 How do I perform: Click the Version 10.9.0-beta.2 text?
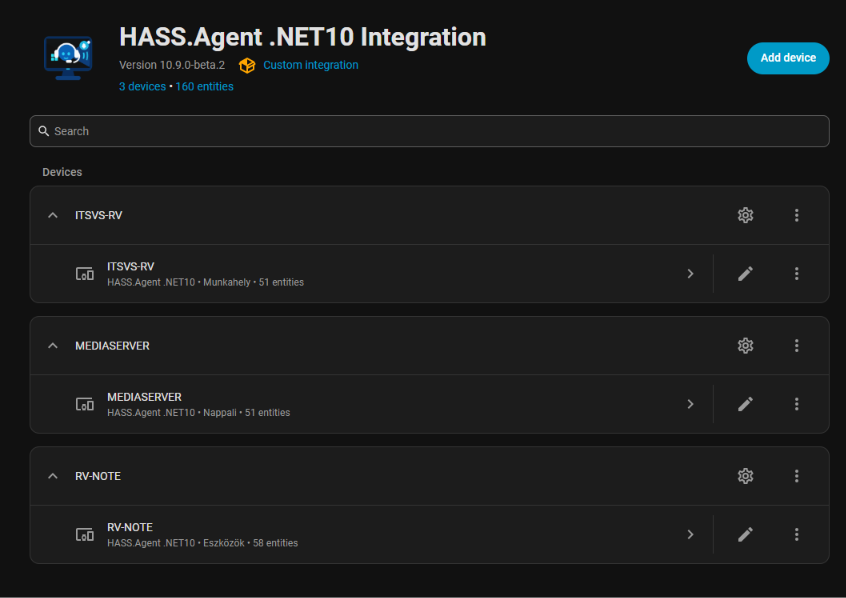(172, 65)
